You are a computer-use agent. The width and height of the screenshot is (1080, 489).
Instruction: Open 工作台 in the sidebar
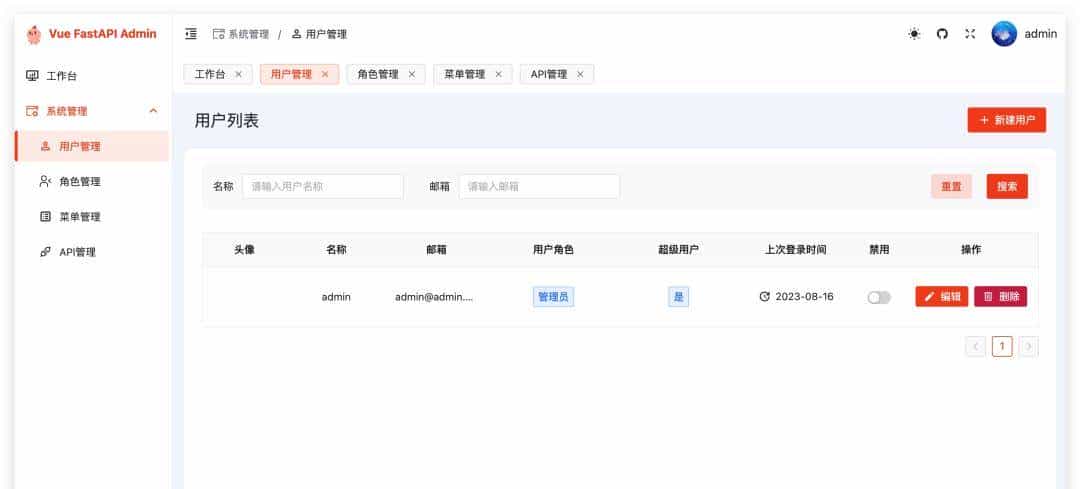coord(92,76)
